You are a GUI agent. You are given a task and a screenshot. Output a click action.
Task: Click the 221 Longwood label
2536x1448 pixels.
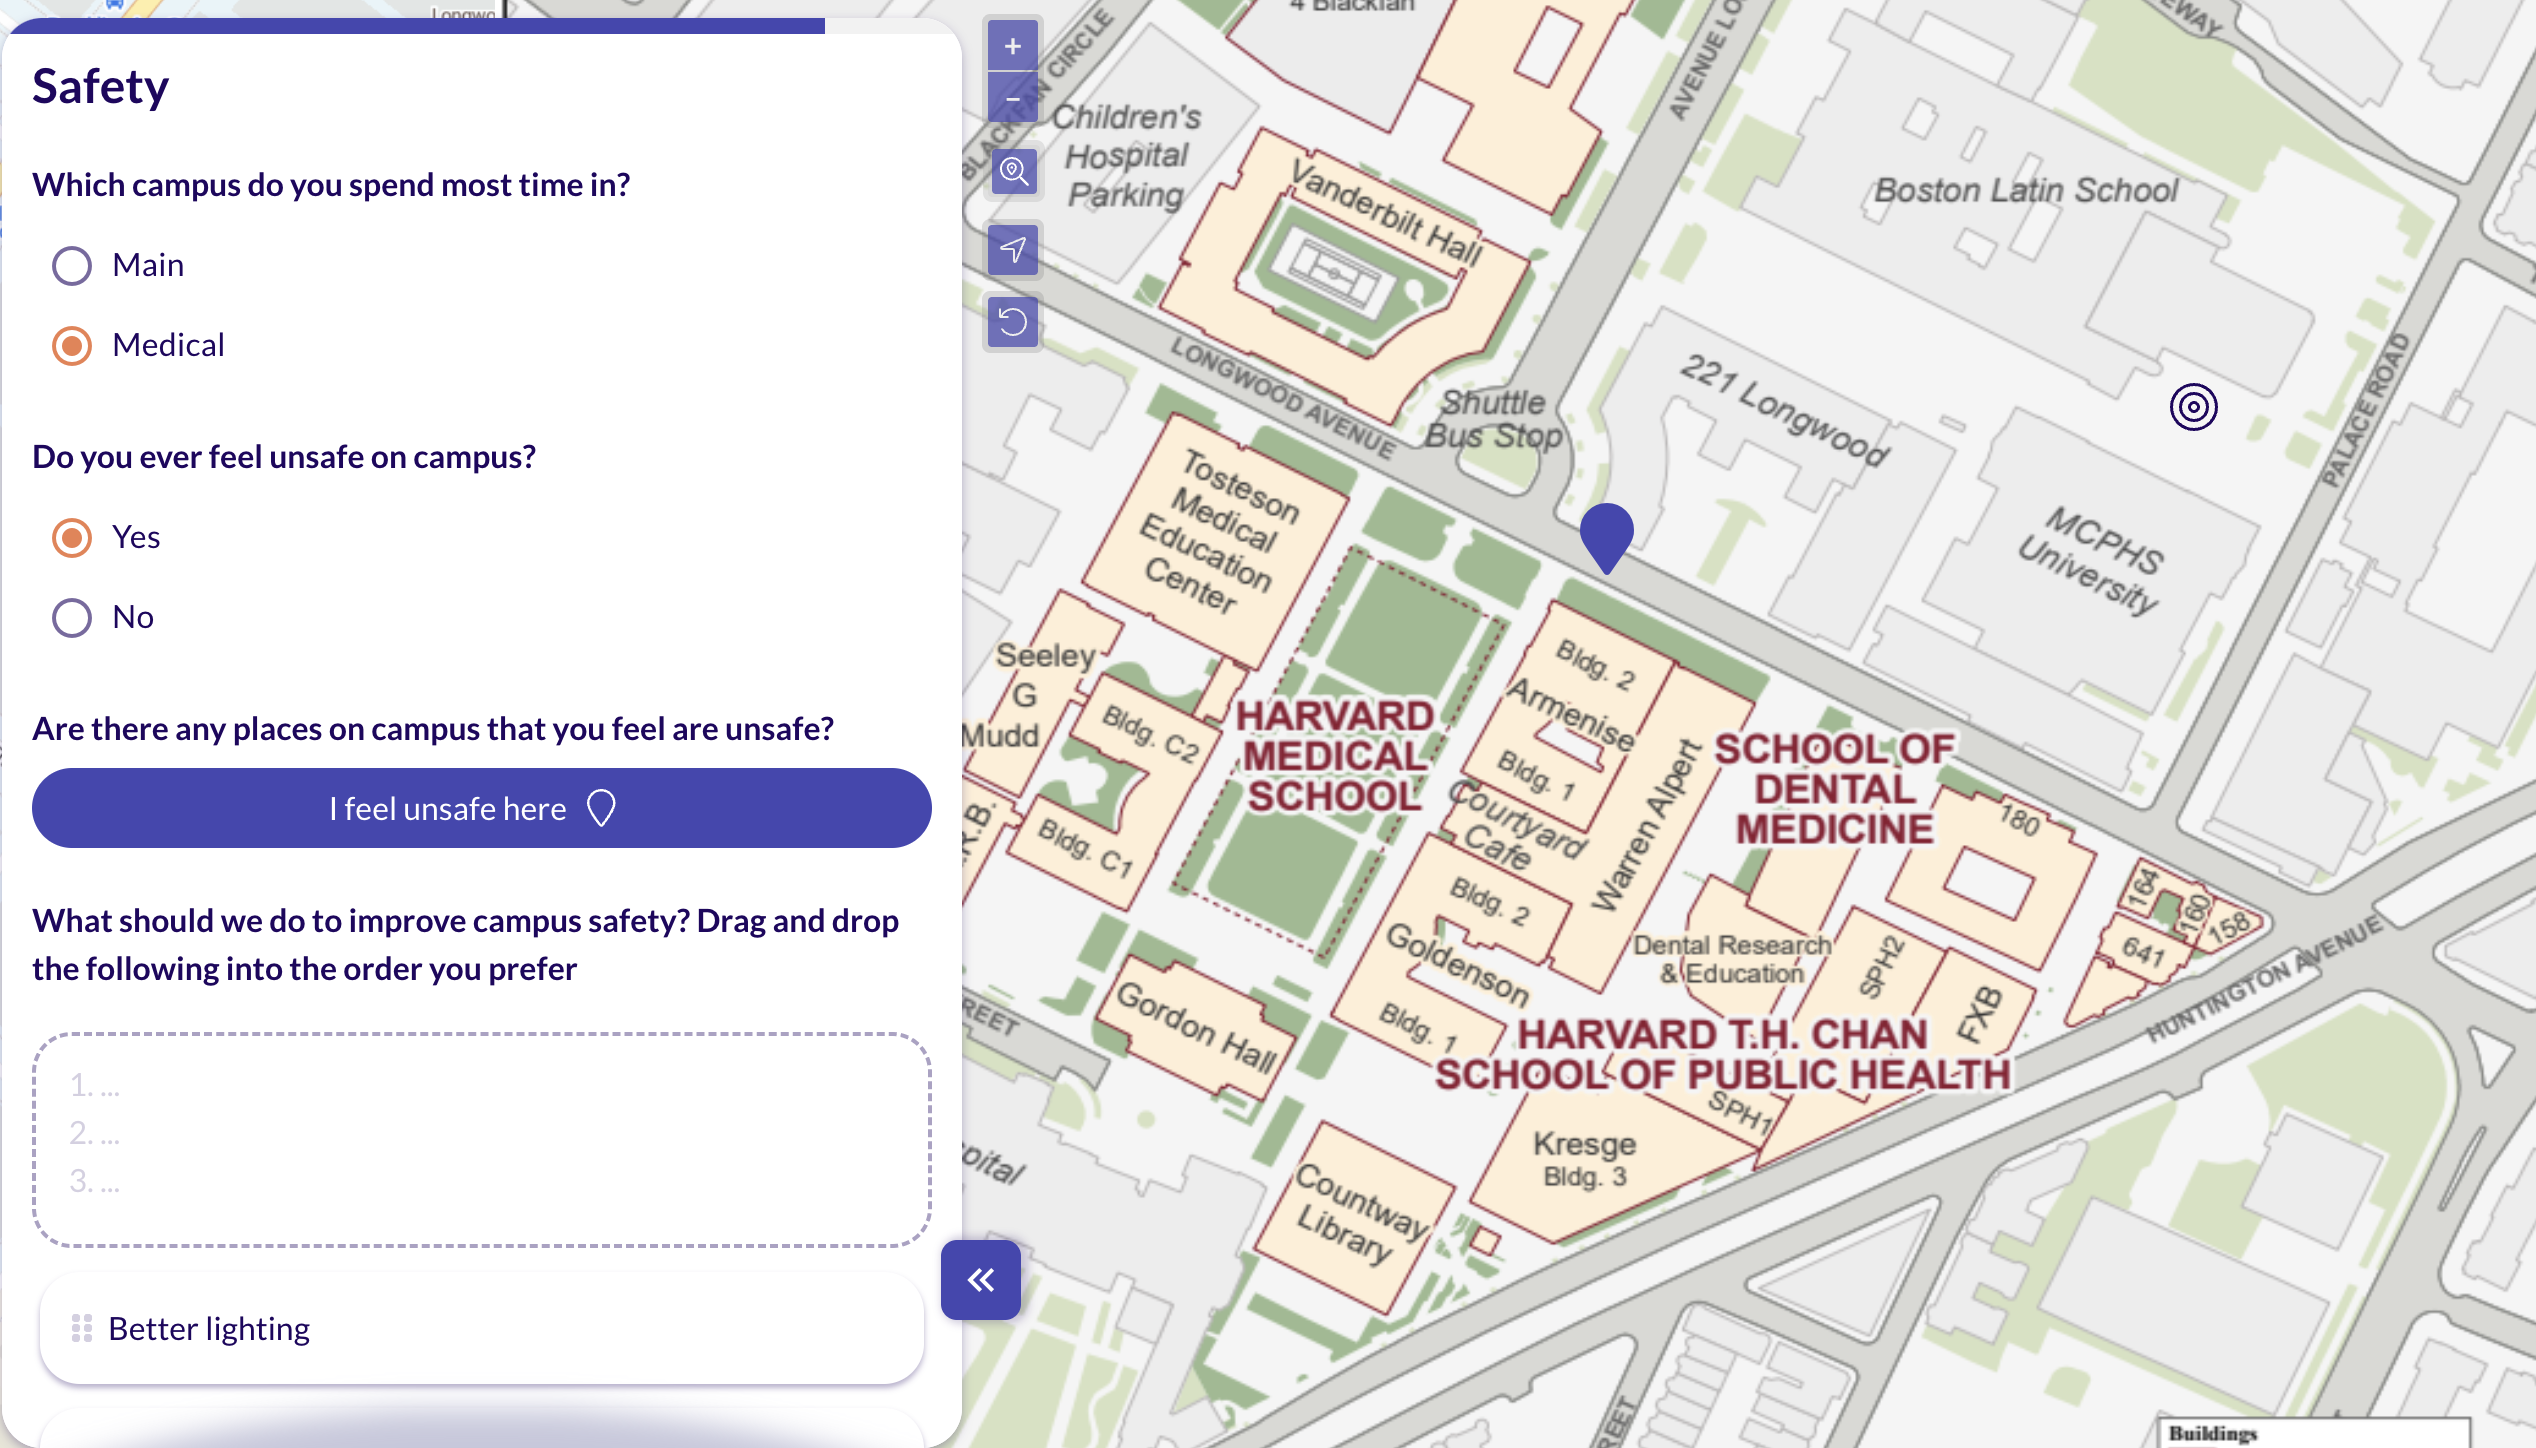click(1784, 410)
